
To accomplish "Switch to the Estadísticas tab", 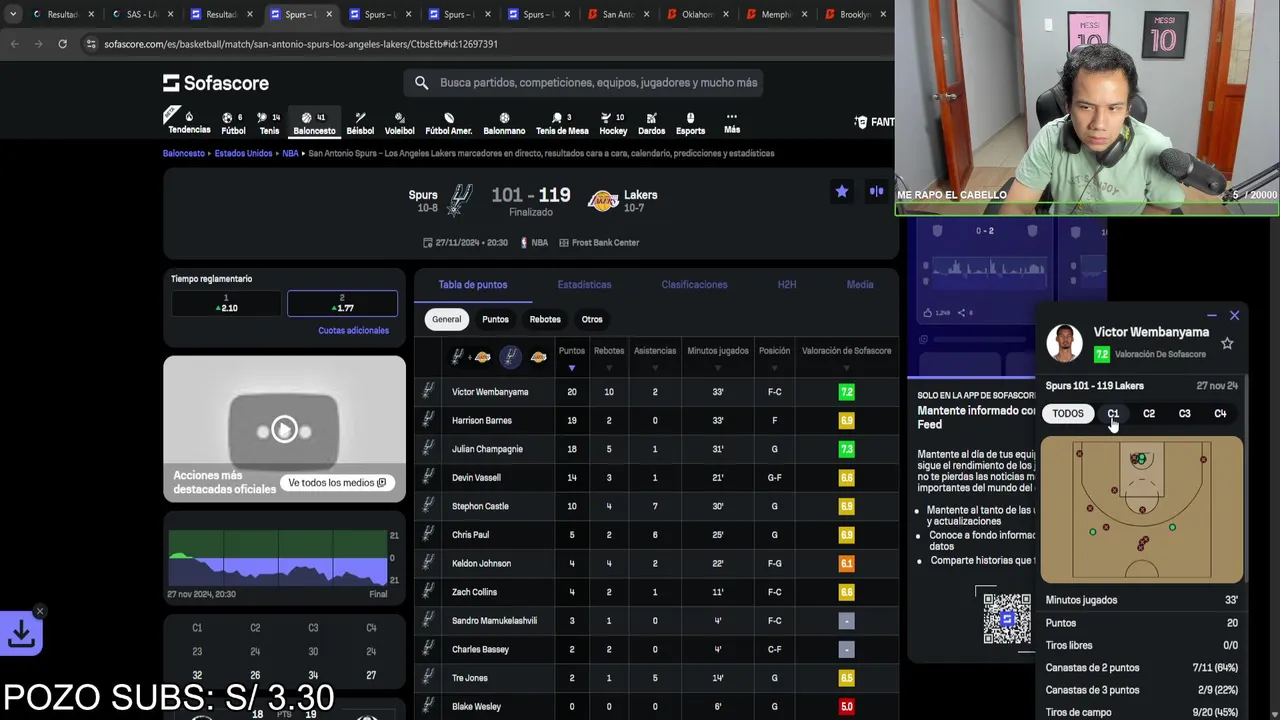I will (x=584, y=285).
